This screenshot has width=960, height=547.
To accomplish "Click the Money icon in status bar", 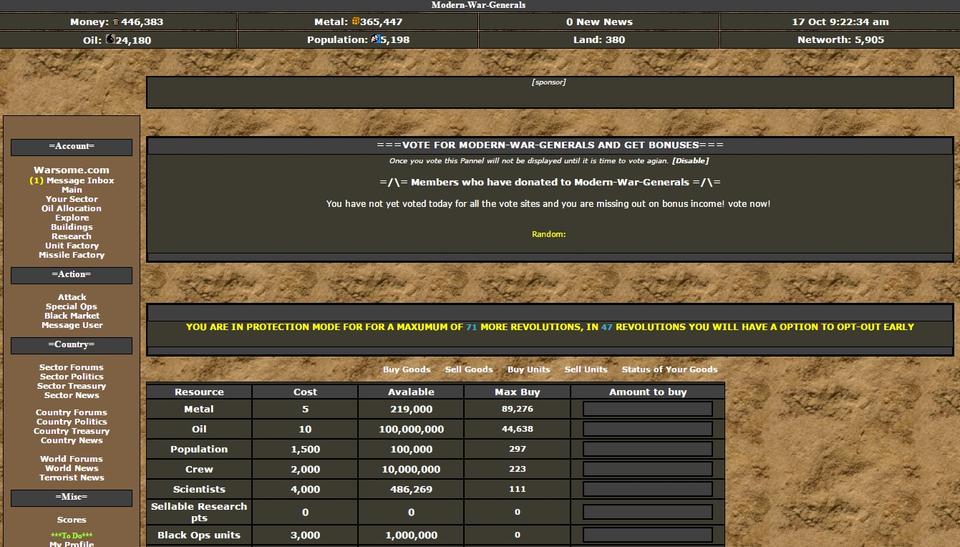I will (115, 22).
